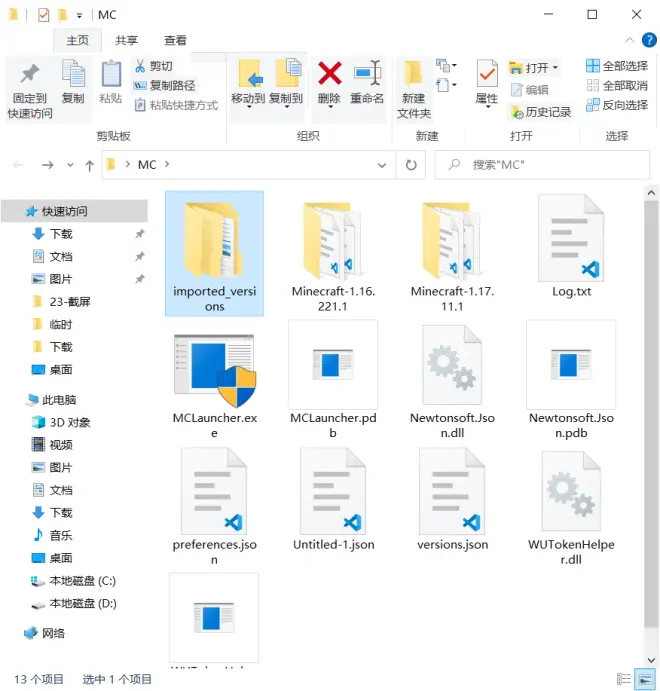Open the New Item dropdown in ribbon

click(446, 66)
